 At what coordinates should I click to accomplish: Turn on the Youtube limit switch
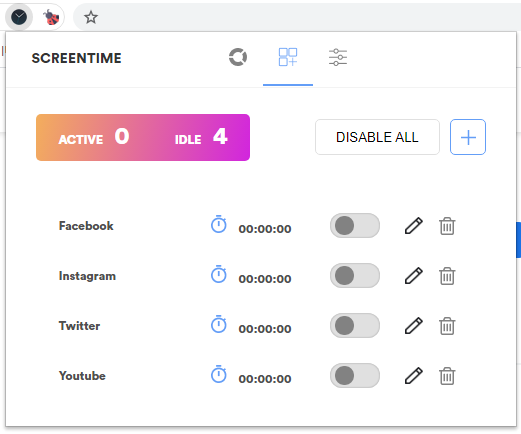355,376
